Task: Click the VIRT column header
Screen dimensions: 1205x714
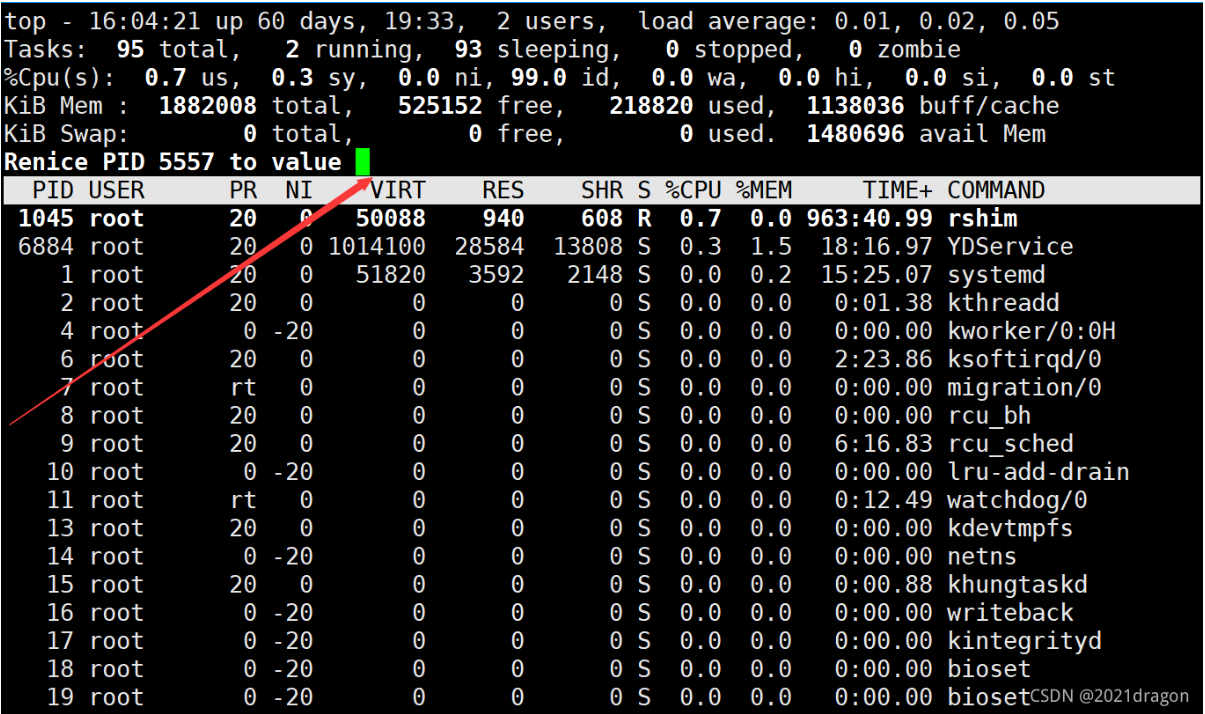Action: click(398, 190)
